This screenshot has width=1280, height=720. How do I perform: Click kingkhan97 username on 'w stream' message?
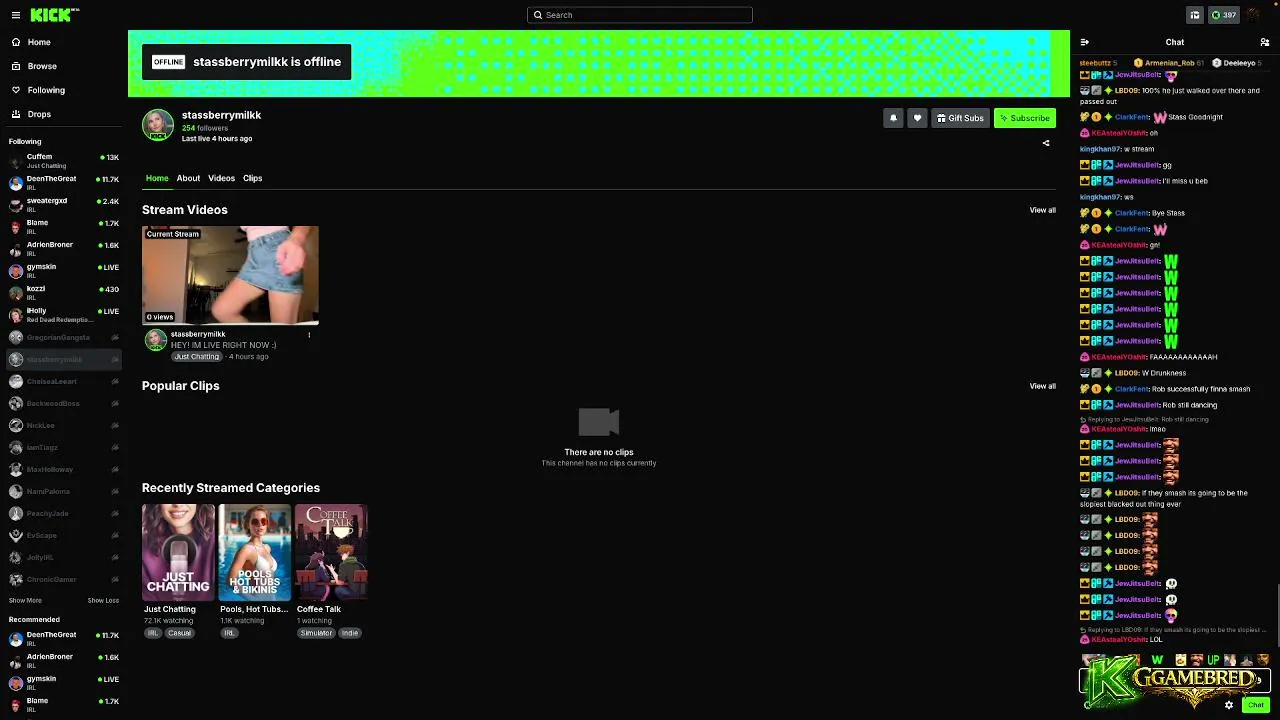click(x=1100, y=149)
